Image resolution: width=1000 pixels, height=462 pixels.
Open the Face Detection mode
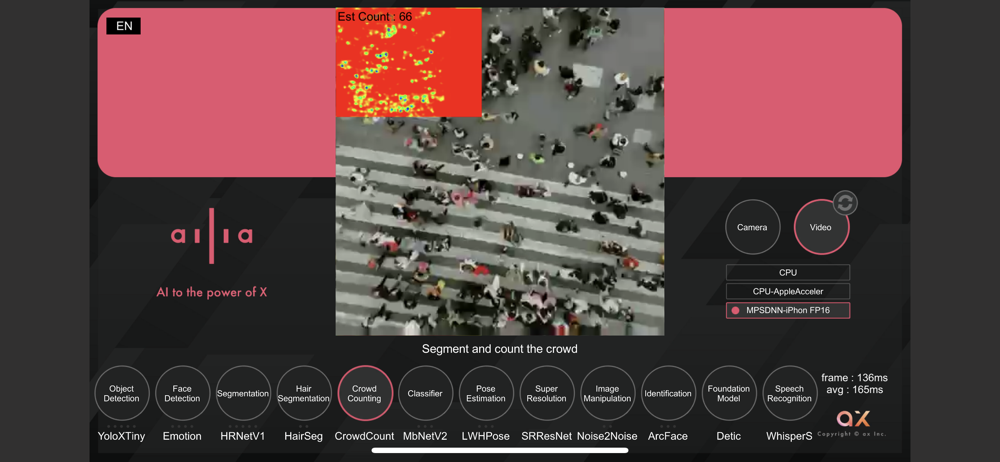[x=182, y=393]
